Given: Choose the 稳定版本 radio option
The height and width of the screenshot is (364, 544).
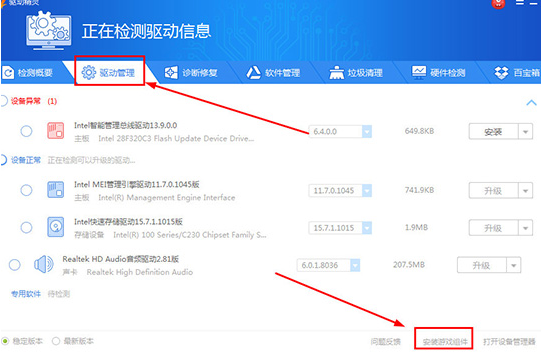Looking at the screenshot, I should (5, 341).
